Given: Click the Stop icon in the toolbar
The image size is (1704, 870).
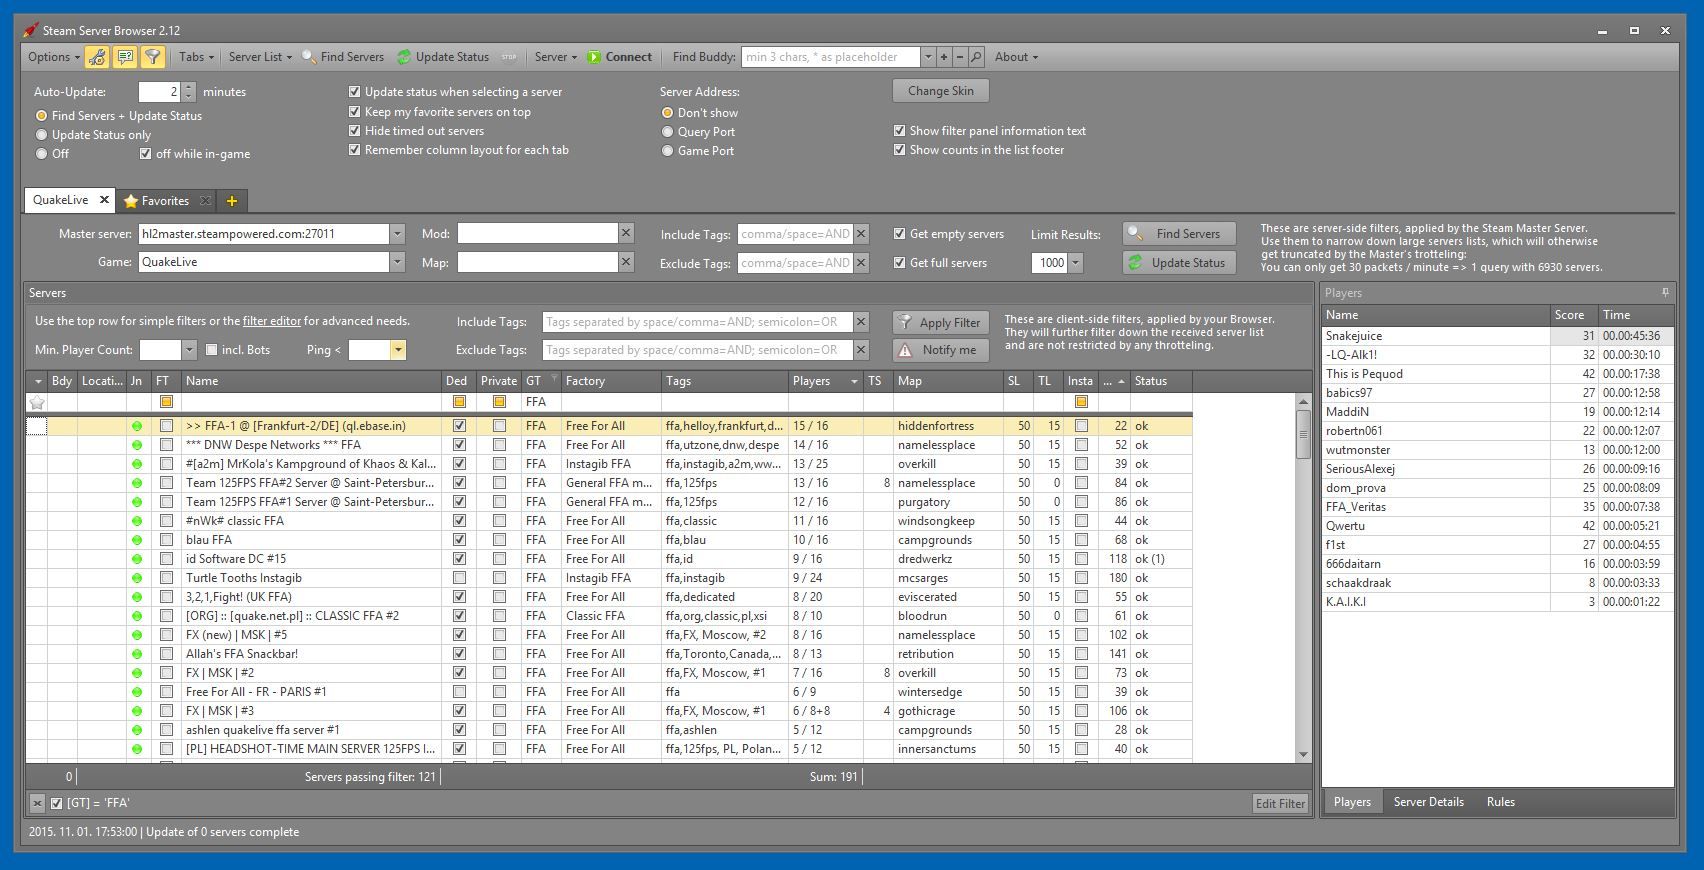Looking at the screenshot, I should [509, 57].
